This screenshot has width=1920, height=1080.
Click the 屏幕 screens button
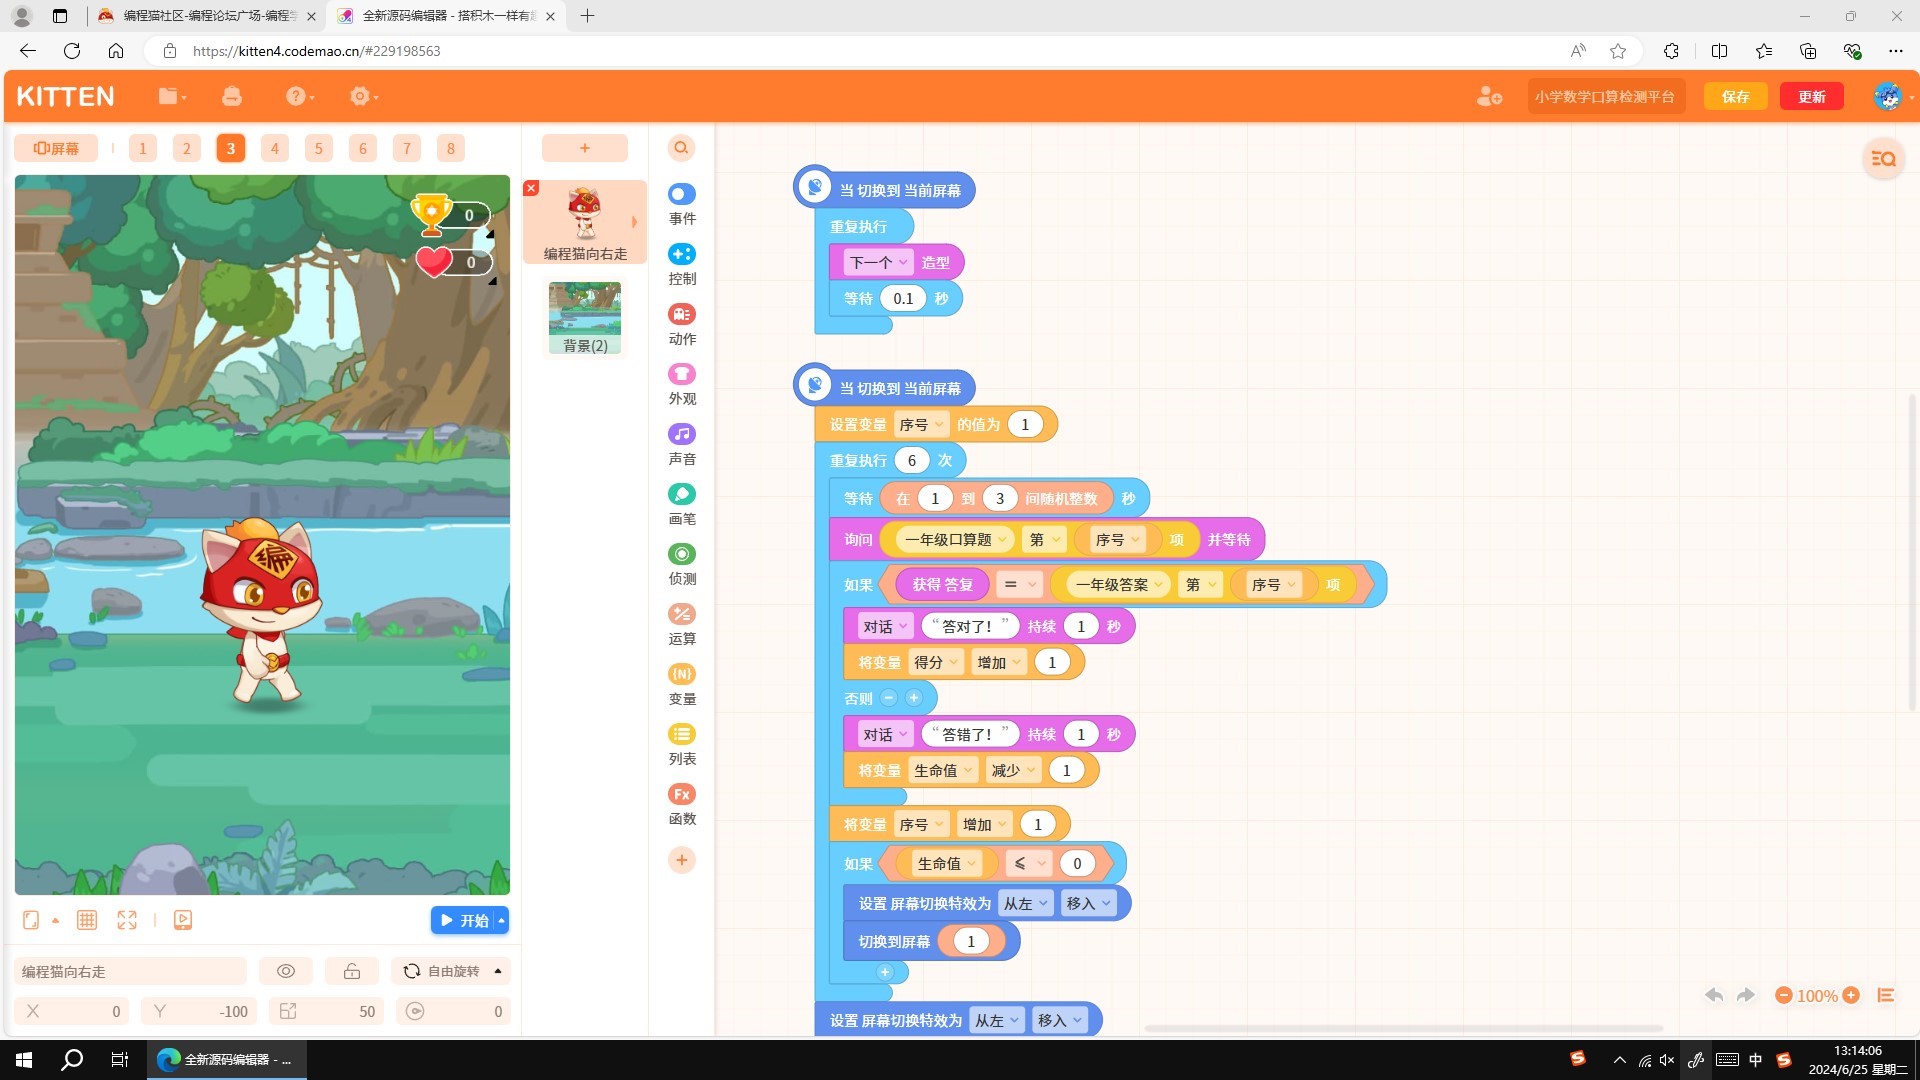tap(56, 148)
